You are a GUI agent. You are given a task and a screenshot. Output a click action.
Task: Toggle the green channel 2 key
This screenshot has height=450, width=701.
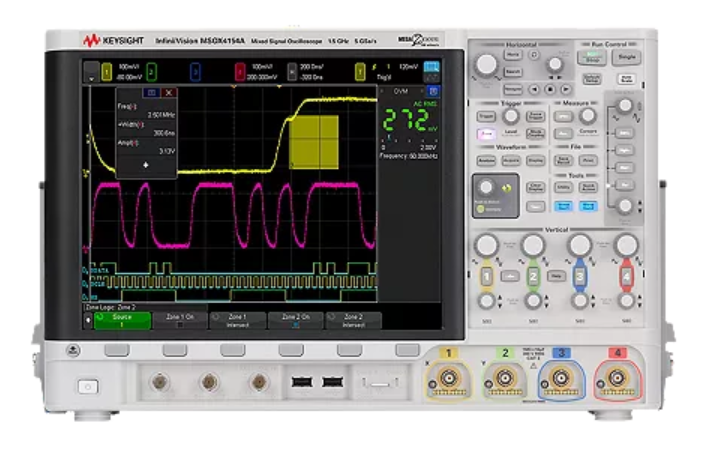click(533, 277)
